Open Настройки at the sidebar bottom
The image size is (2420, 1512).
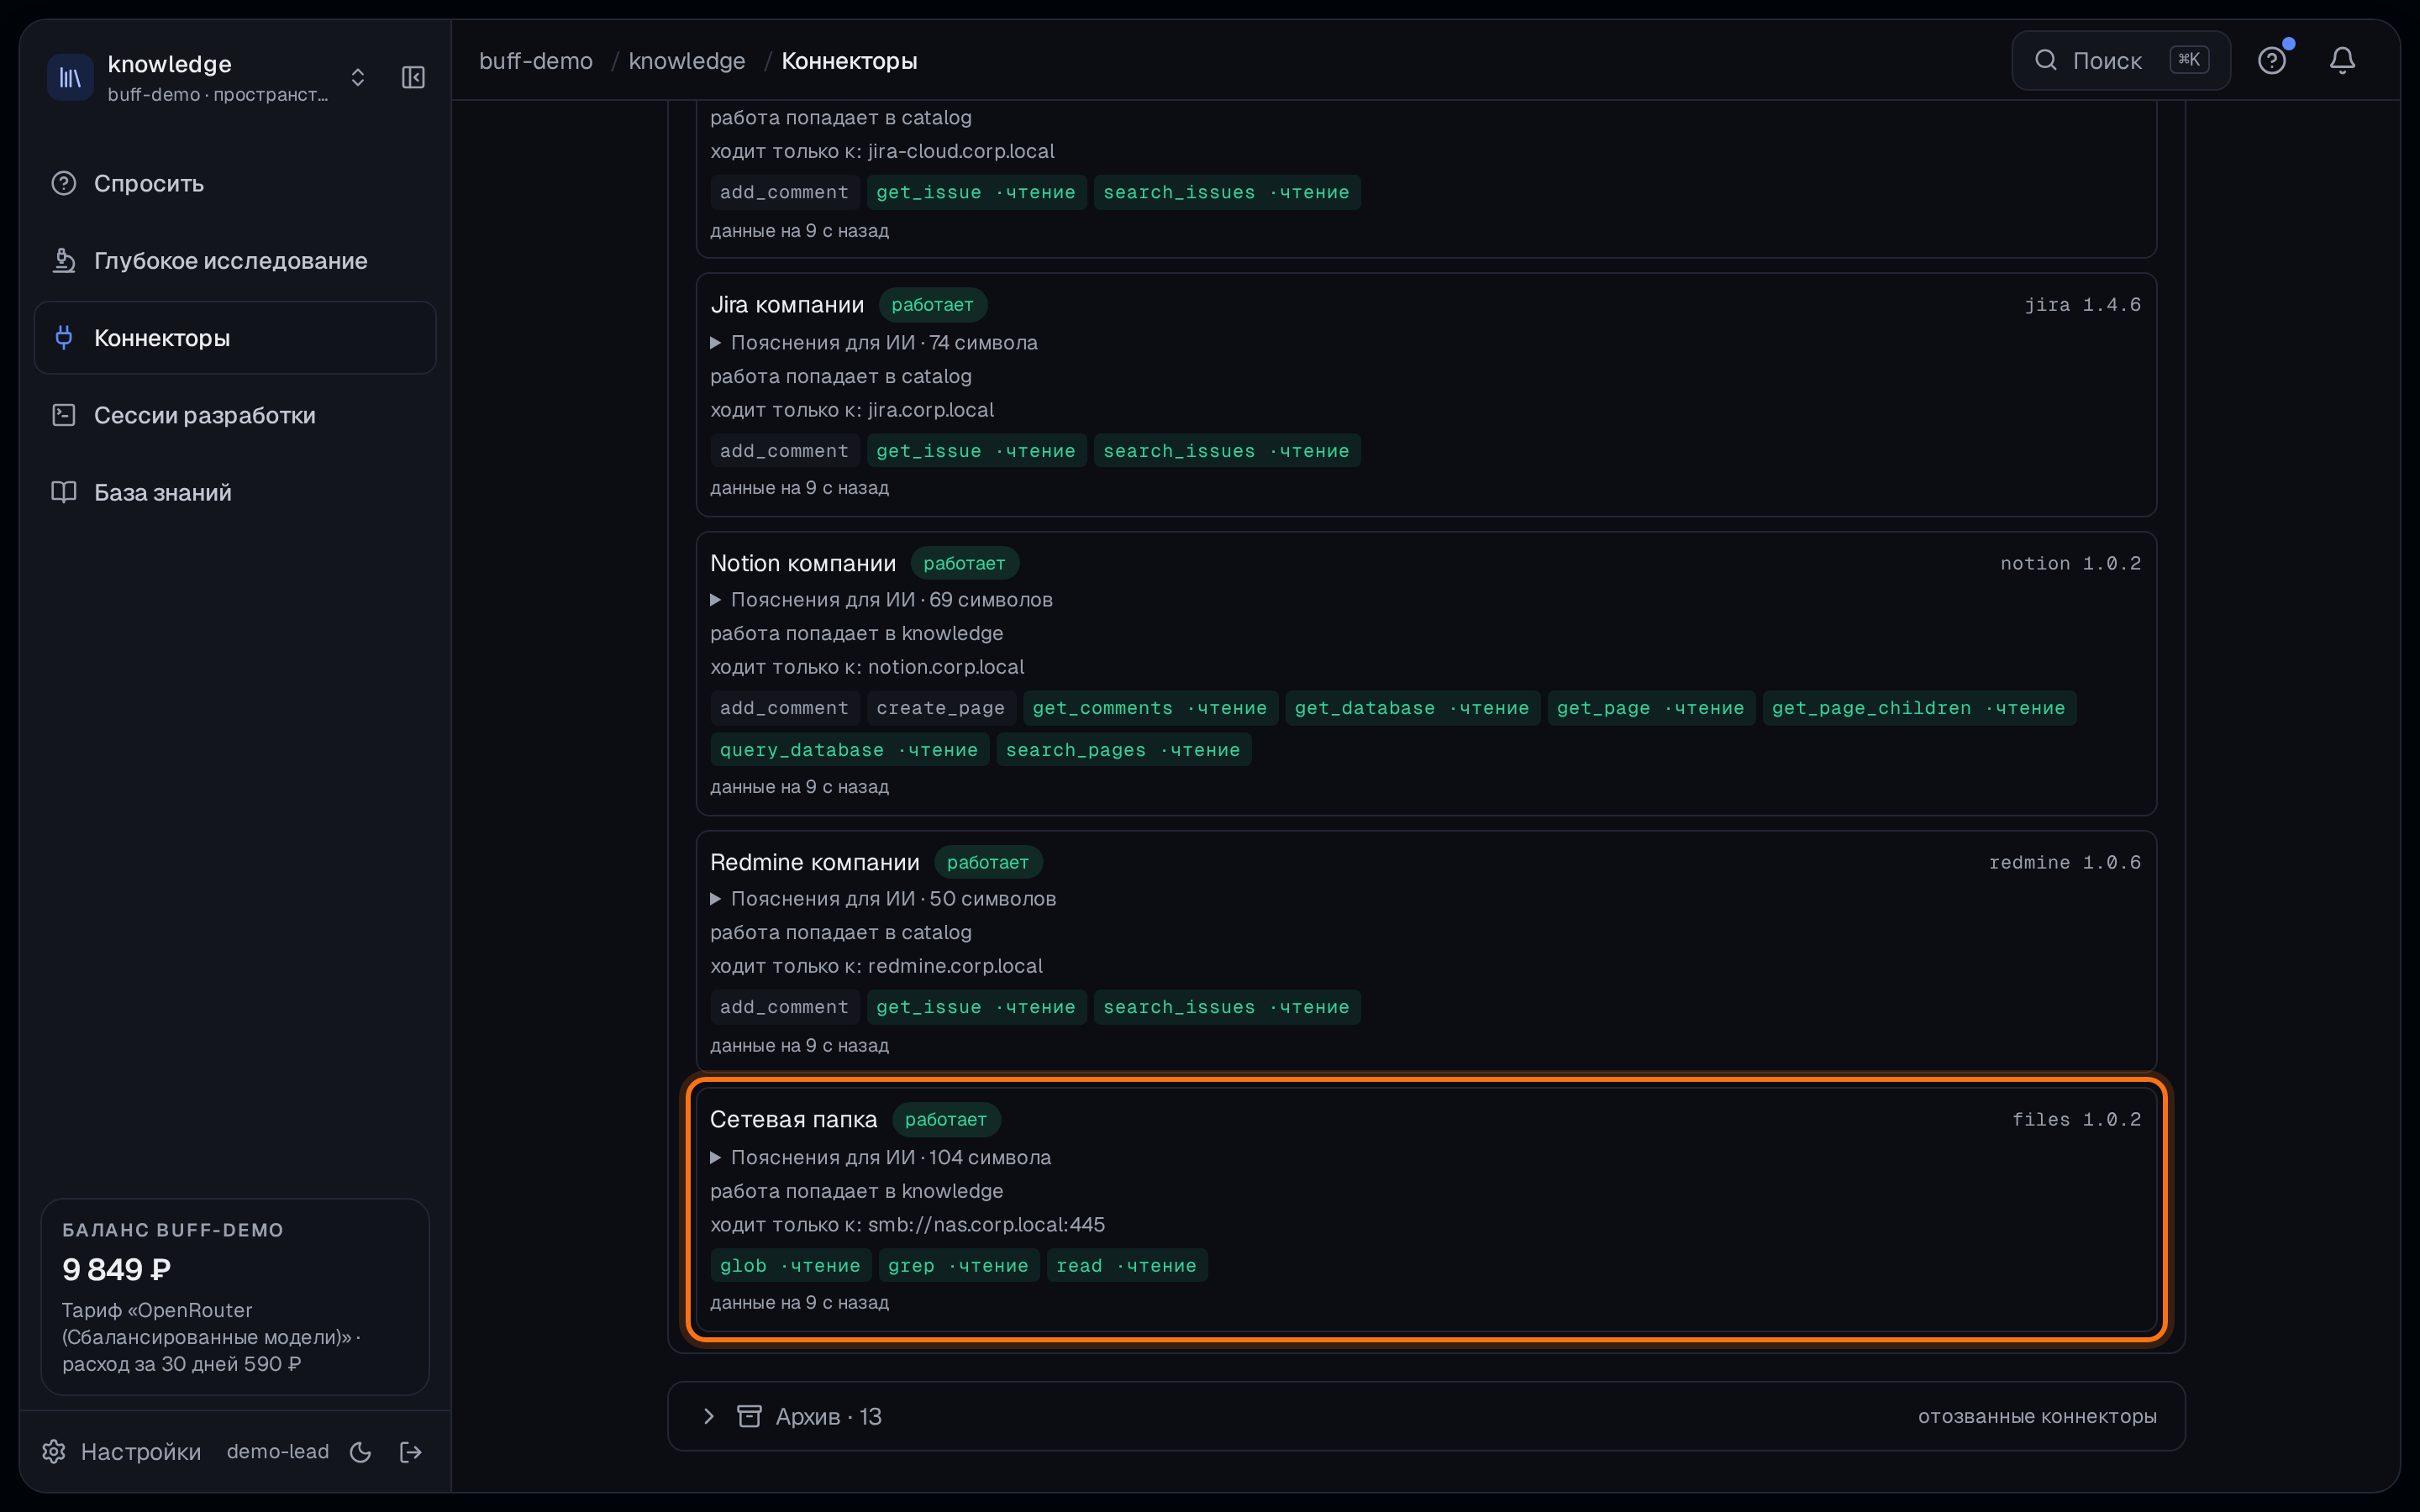(x=121, y=1451)
